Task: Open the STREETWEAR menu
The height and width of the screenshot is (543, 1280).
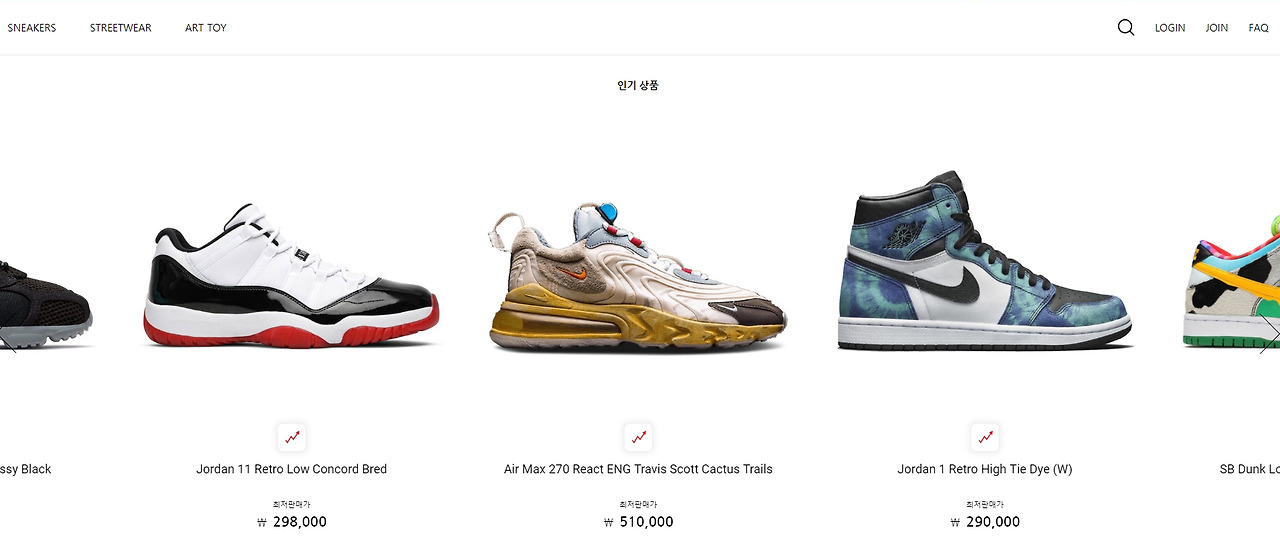Action: pos(121,28)
